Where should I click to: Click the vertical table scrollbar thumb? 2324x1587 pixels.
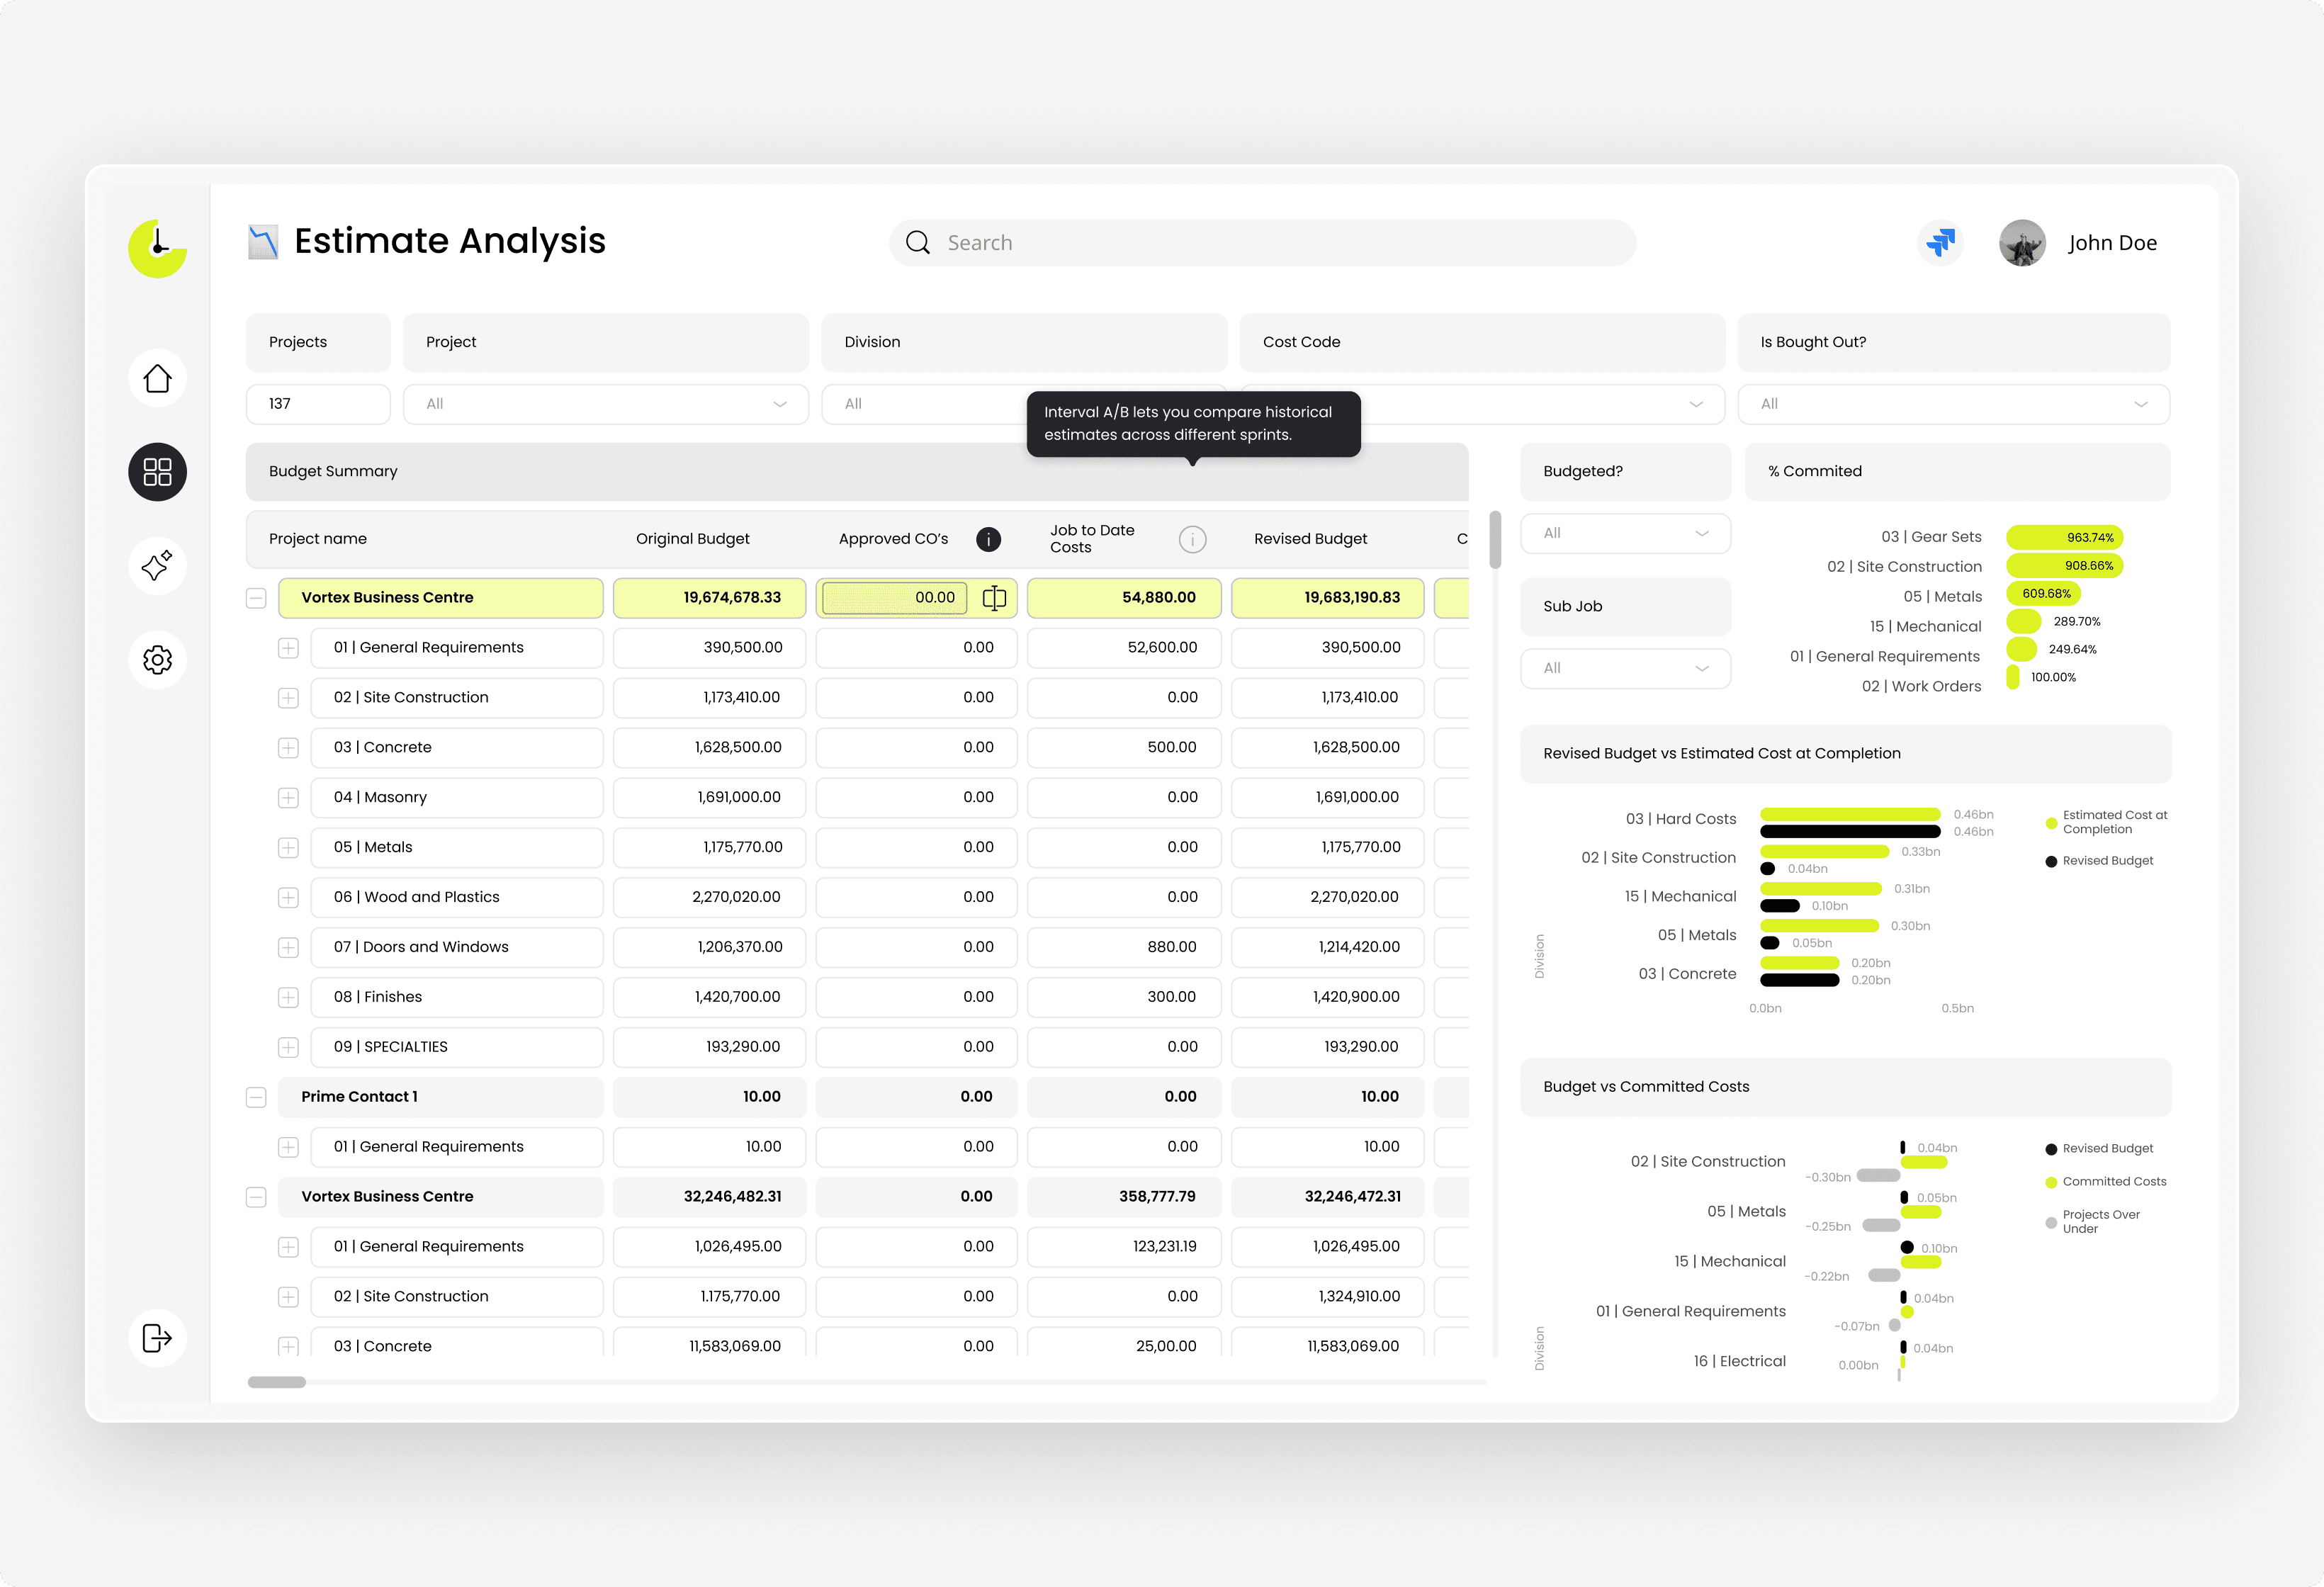1495,539
